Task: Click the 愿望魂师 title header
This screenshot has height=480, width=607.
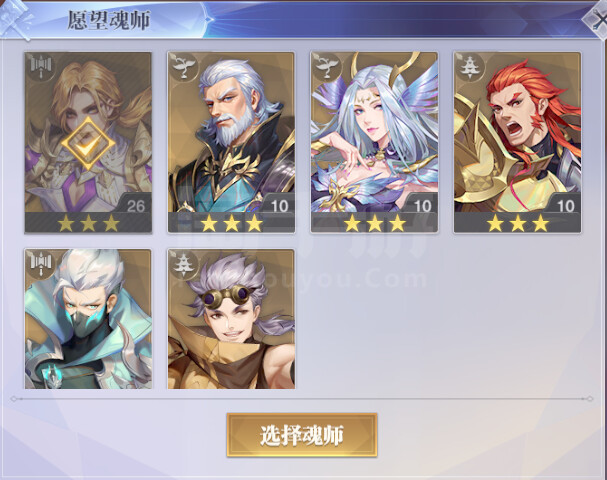Action: pos(108,20)
